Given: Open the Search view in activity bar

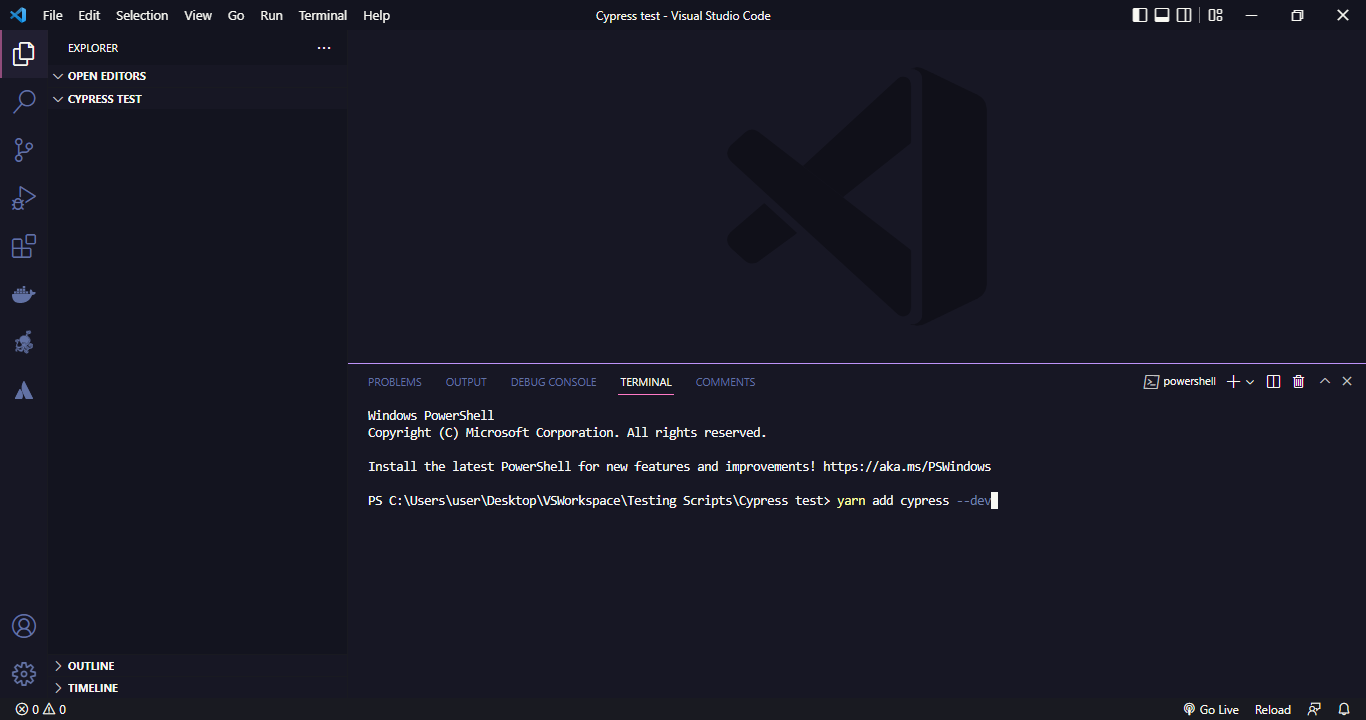Looking at the screenshot, I should click(24, 102).
